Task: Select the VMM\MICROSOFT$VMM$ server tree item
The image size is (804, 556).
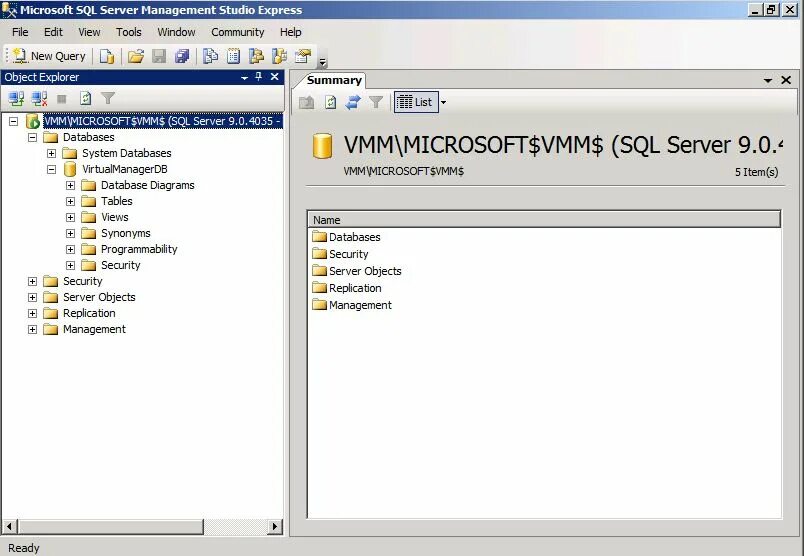Action: (163, 121)
